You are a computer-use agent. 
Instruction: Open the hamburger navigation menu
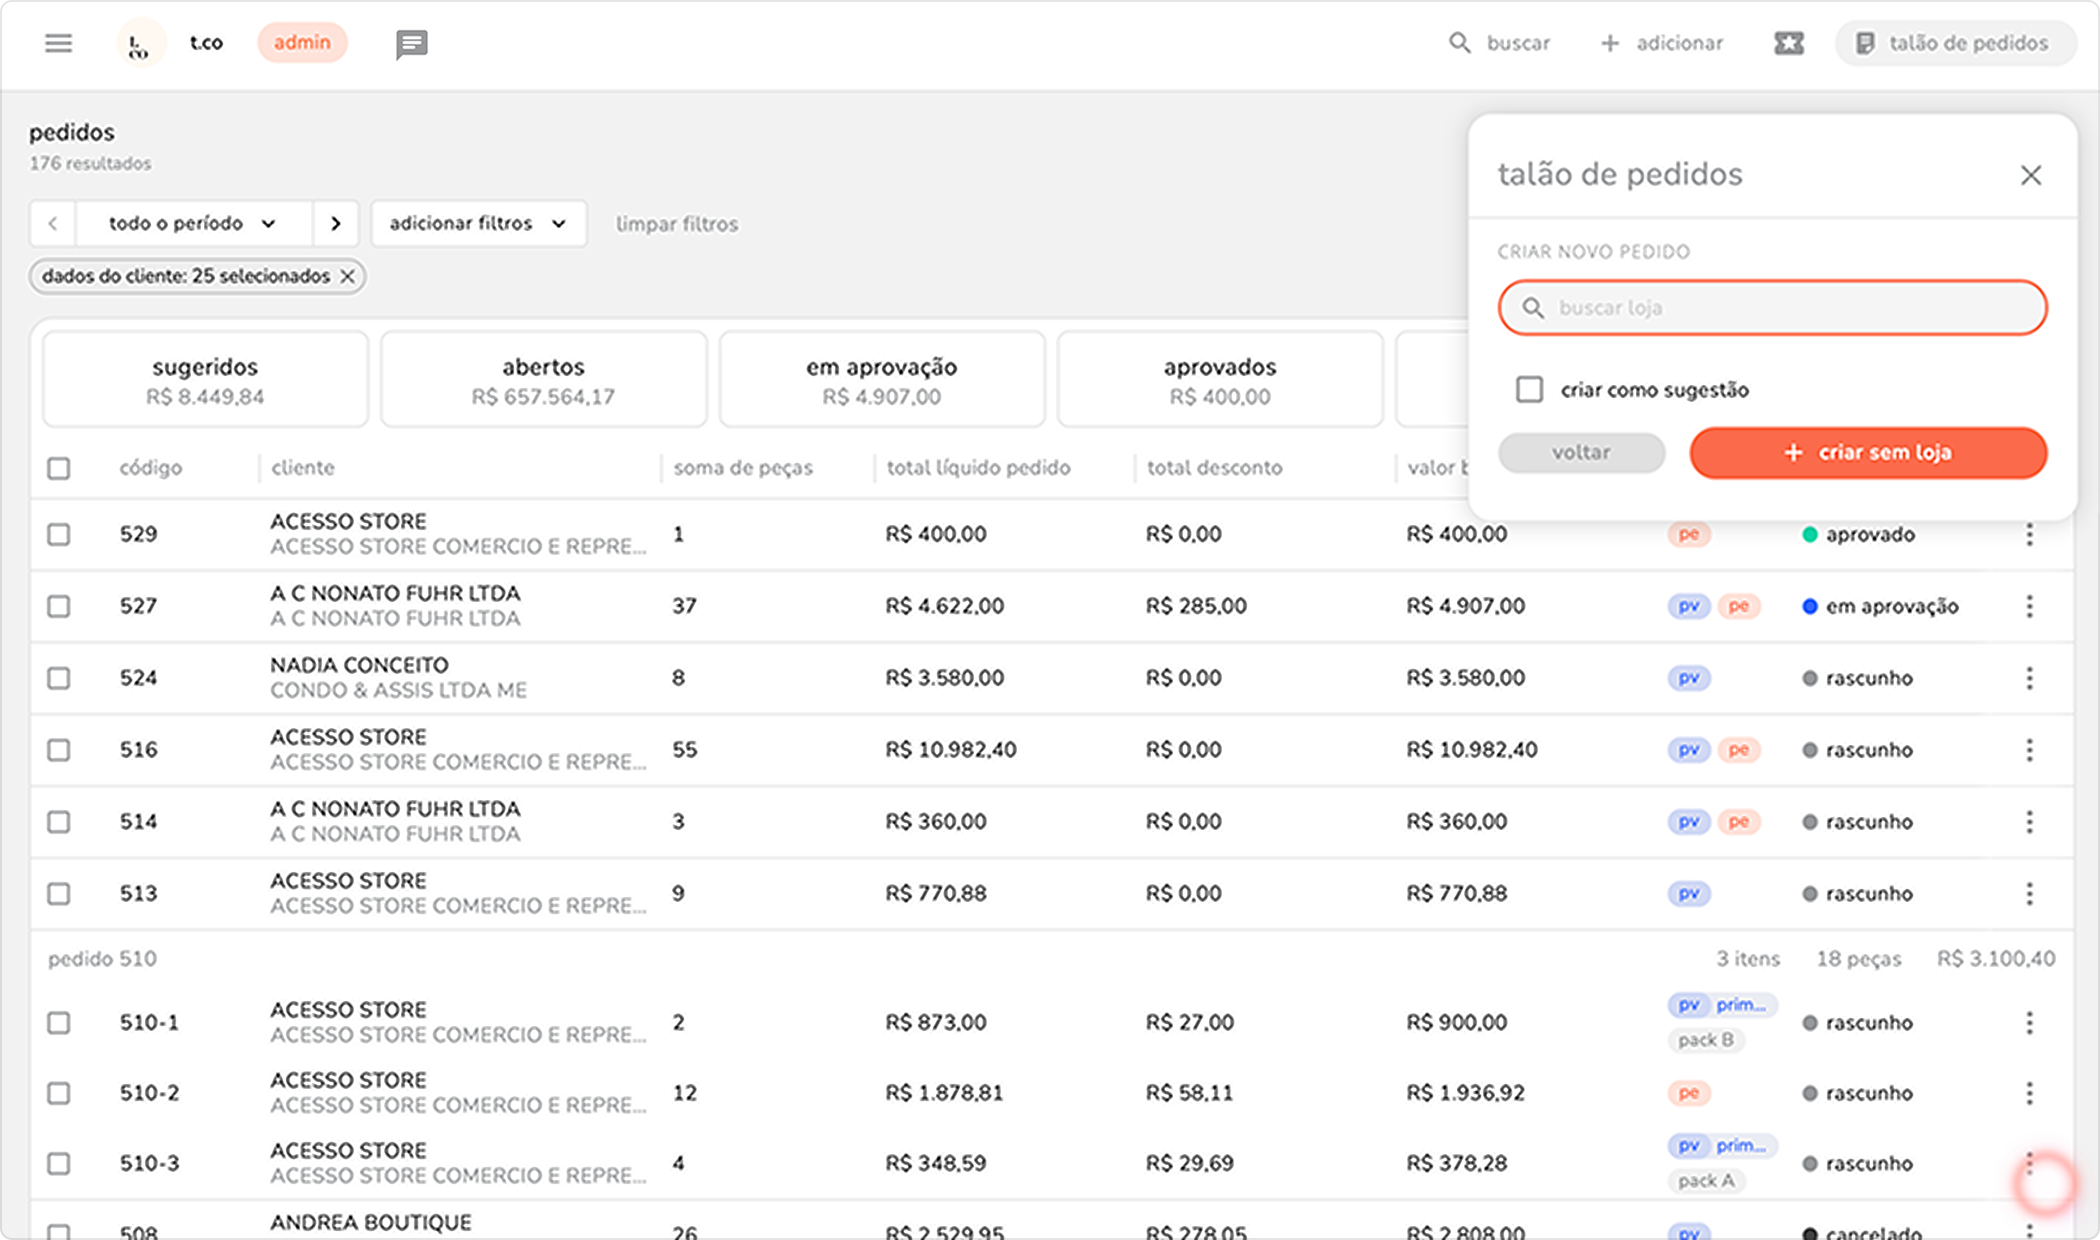pos(59,43)
